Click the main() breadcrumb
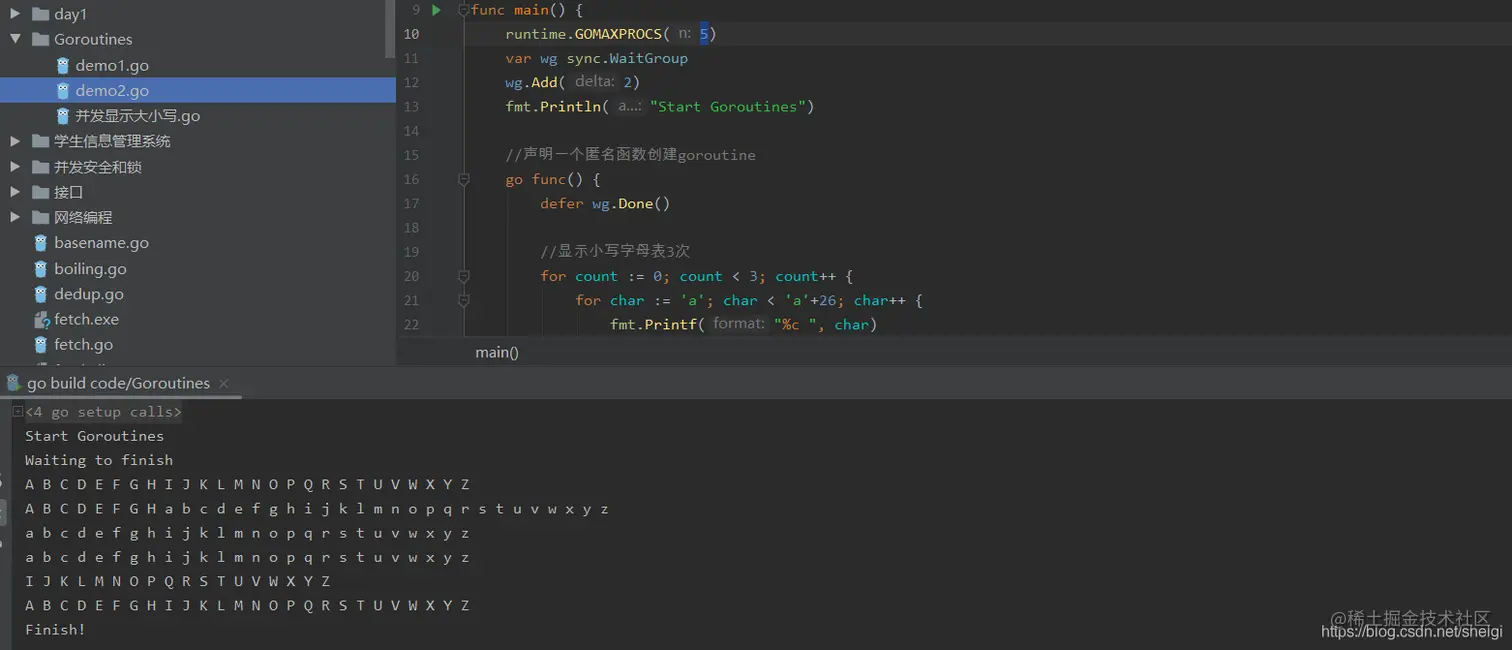The image size is (1512, 650). [497, 352]
